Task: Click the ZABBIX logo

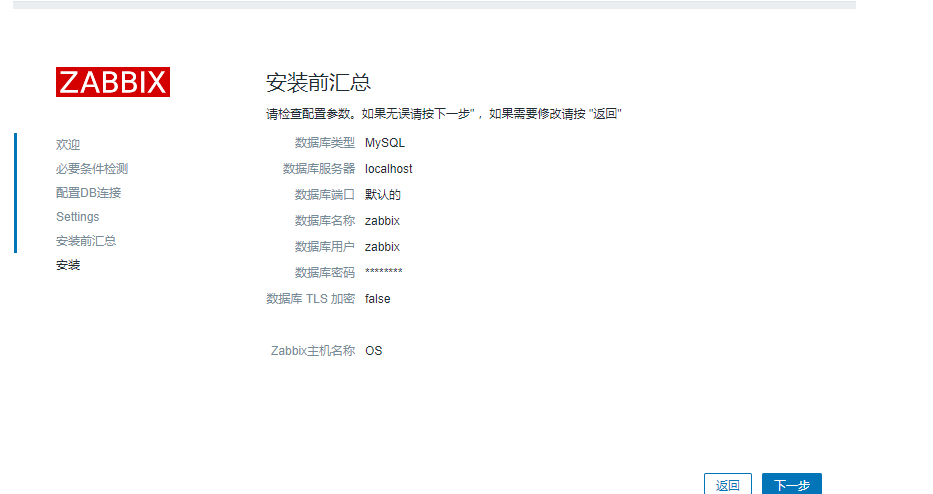Action: coord(113,82)
